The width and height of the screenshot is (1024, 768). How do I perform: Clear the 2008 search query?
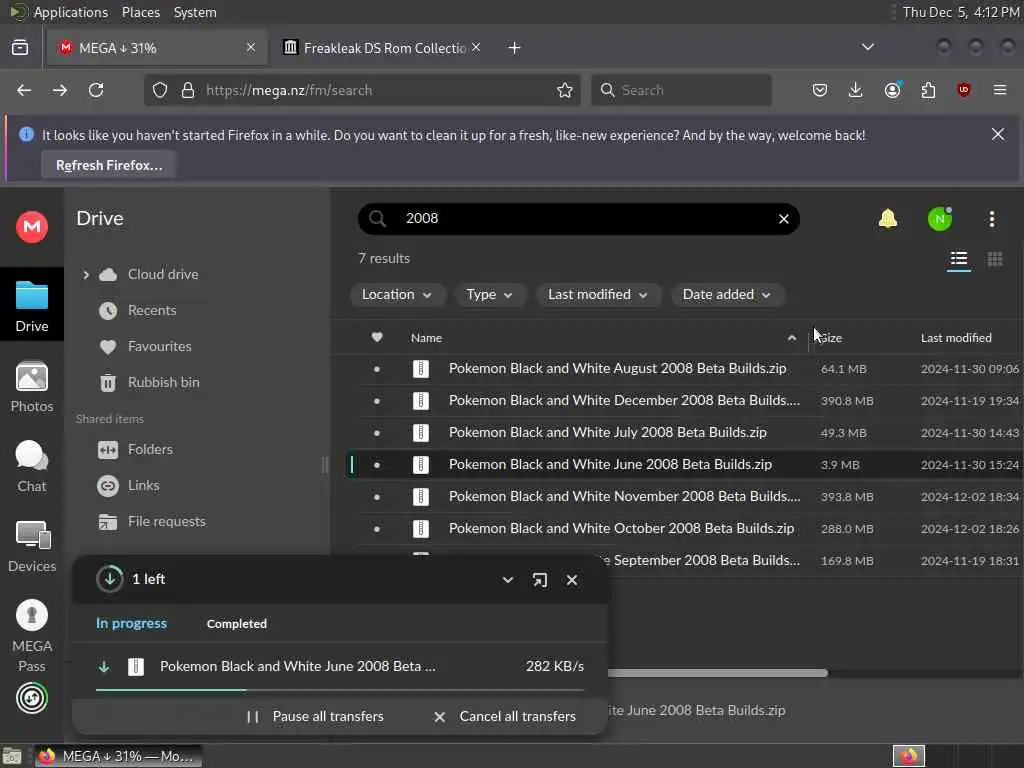784,219
